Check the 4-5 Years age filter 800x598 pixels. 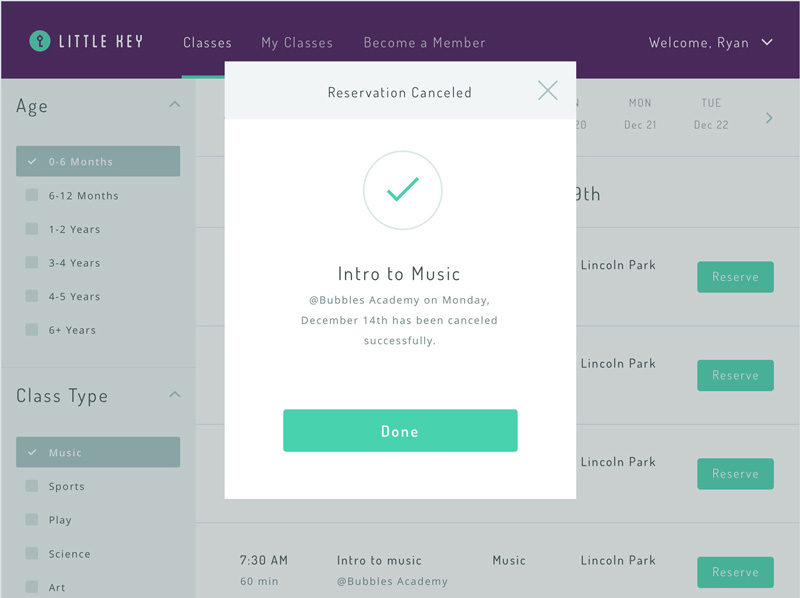click(x=32, y=296)
